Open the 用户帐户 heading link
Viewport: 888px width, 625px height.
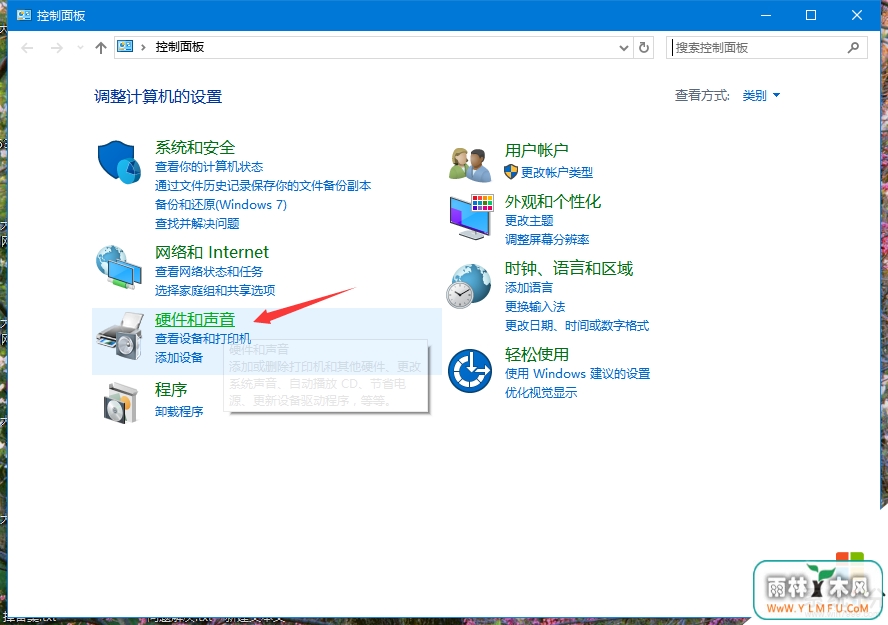coord(536,150)
